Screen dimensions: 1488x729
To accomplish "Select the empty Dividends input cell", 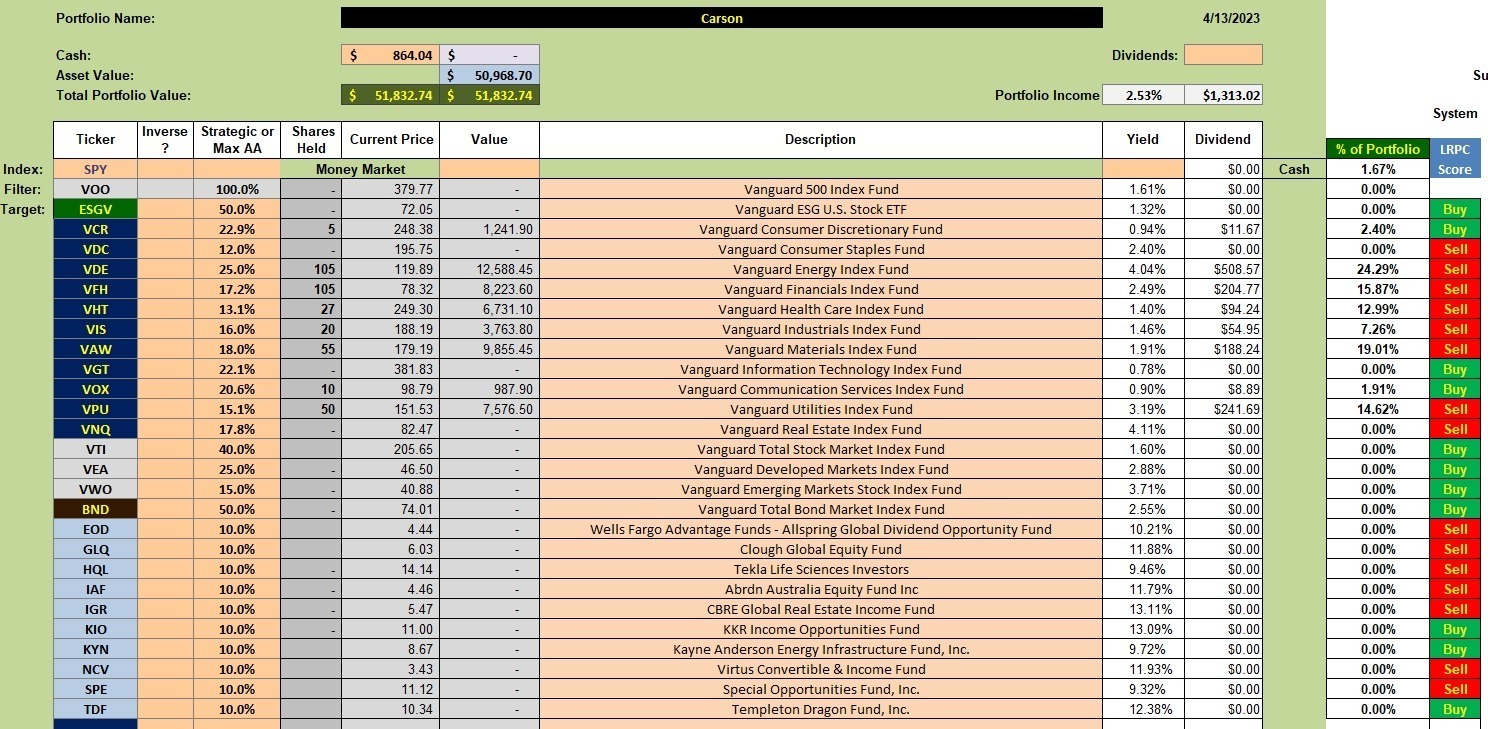I will (x=1223, y=55).
